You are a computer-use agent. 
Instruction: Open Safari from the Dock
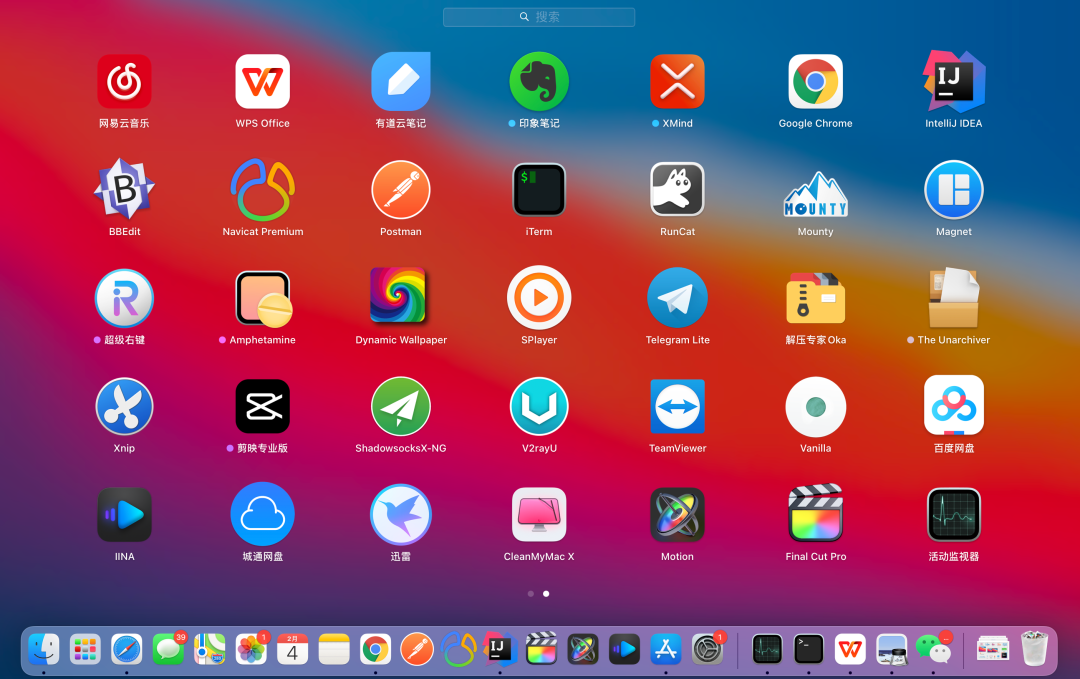(127, 649)
